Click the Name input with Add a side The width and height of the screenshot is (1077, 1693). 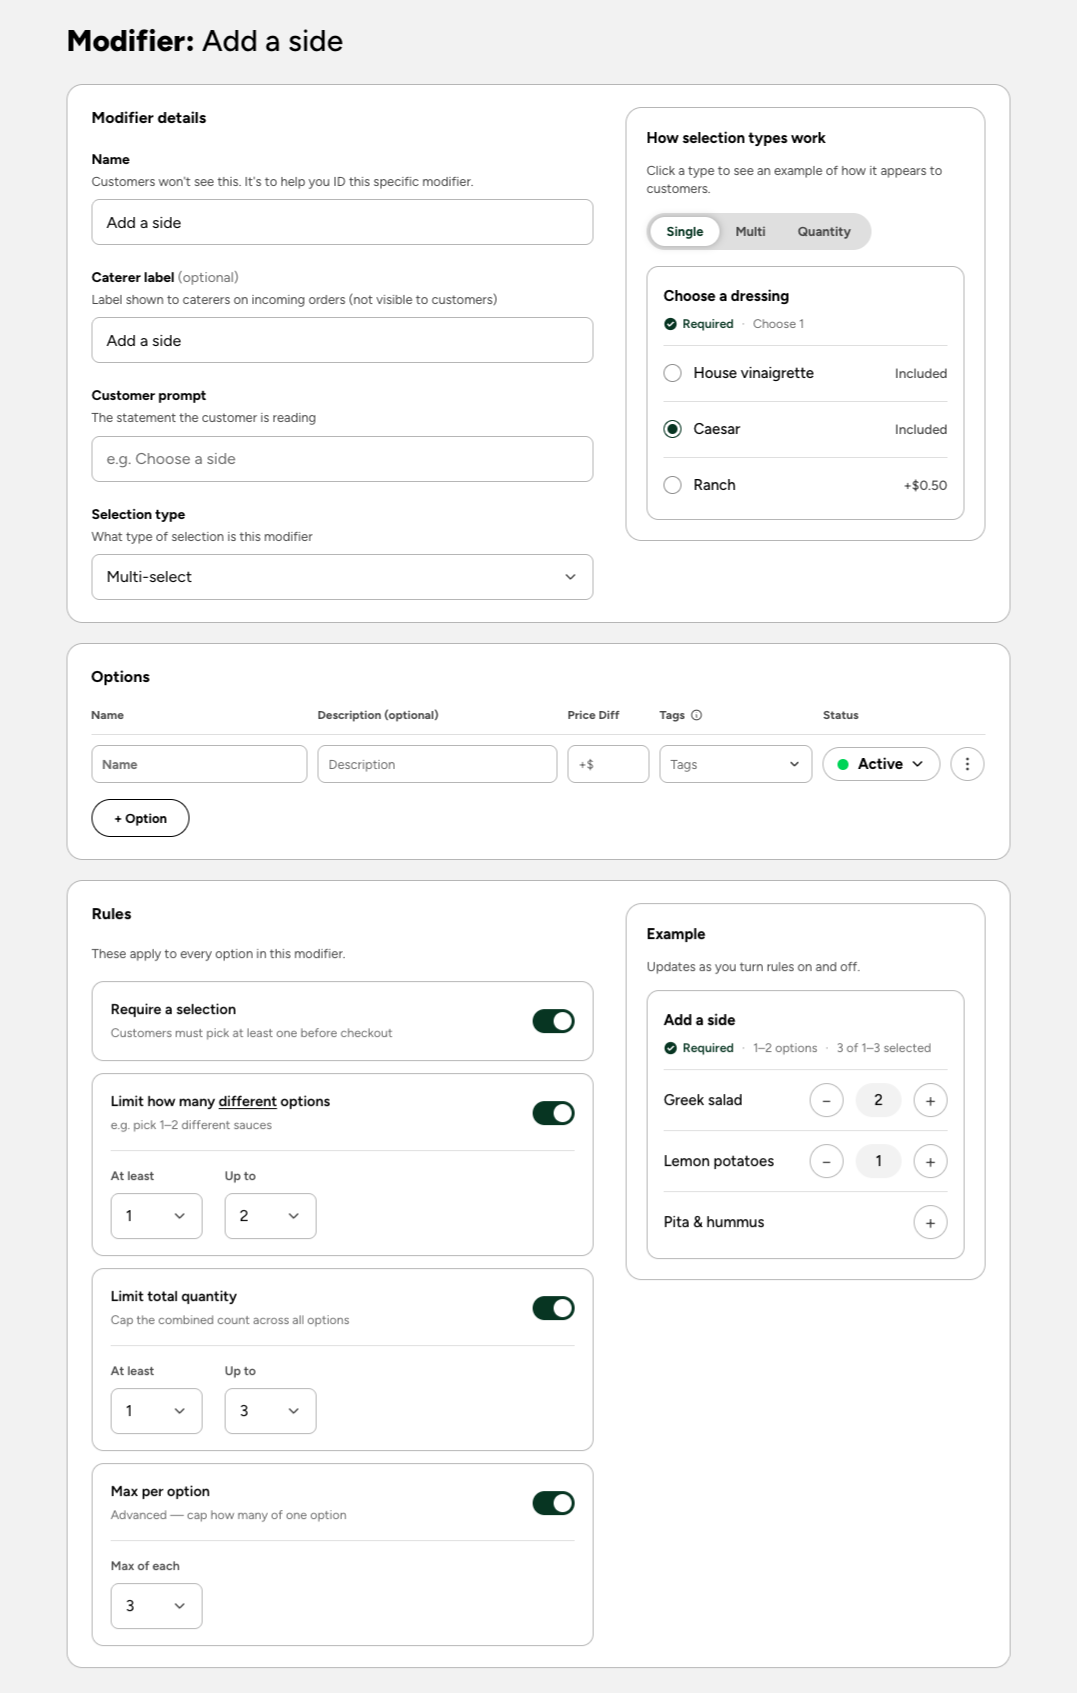(x=342, y=222)
